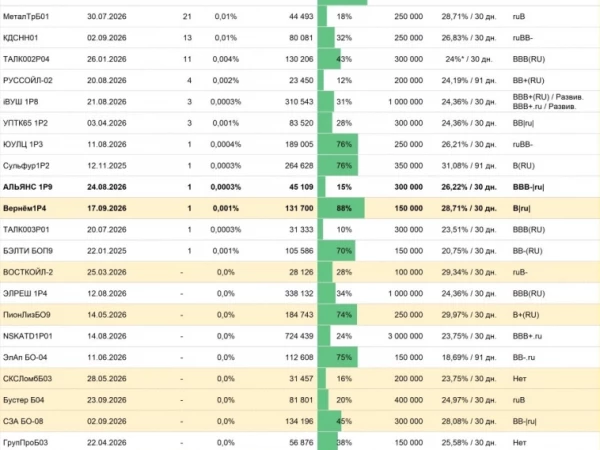Image resolution: width=600 pixels, height=450 pixels.
Task: Select the ГрупПроБ03 row name
Action: coord(25,443)
